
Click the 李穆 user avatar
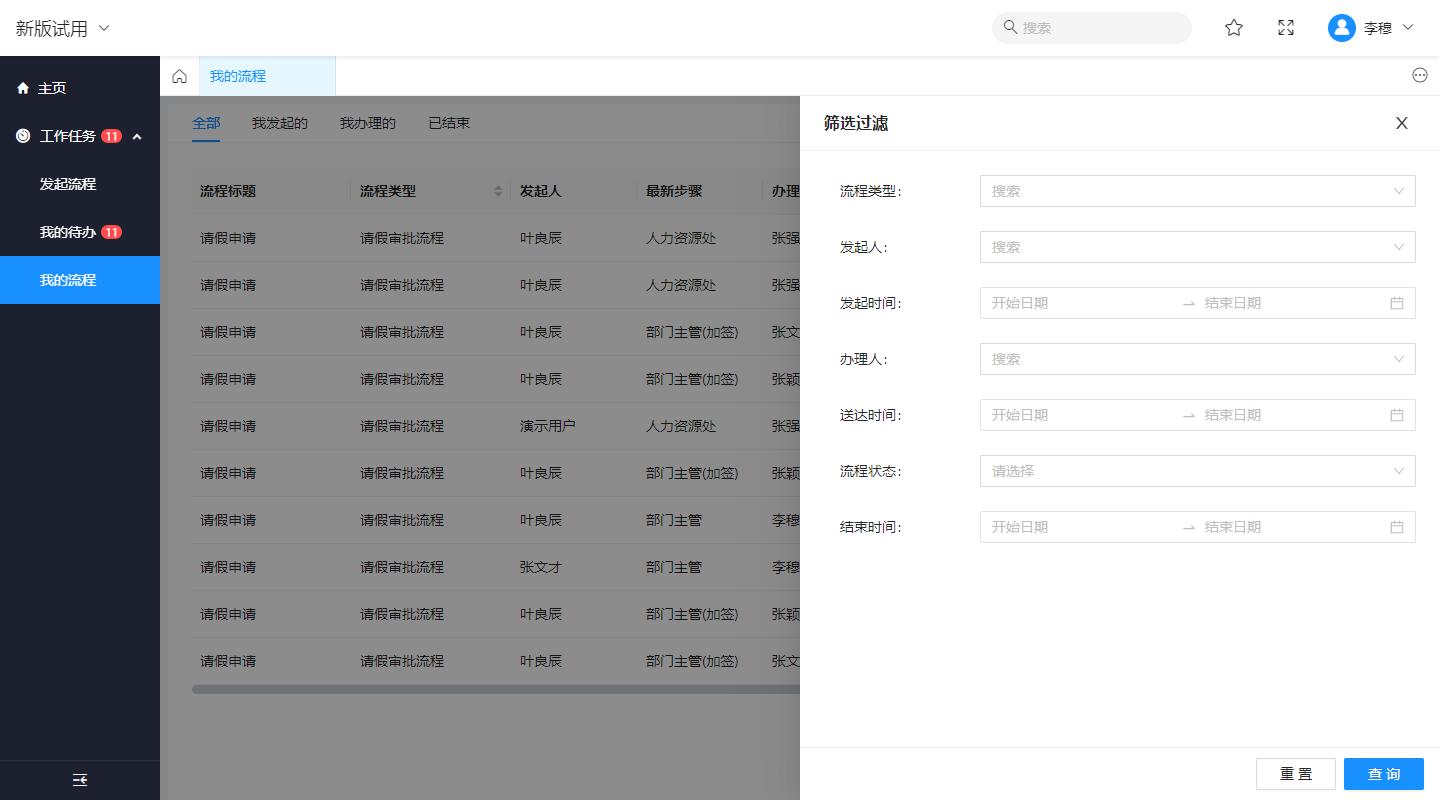(x=1341, y=28)
